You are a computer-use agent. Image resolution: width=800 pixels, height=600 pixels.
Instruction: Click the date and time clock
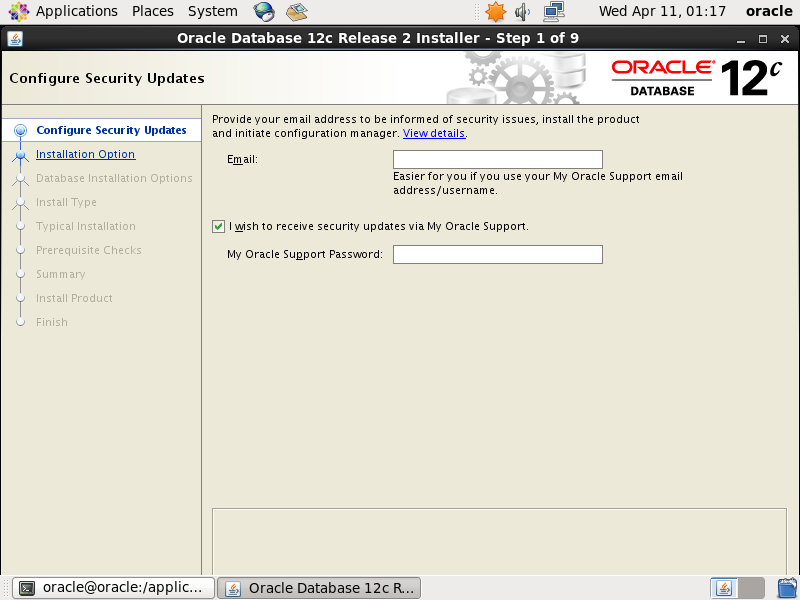pyautogui.click(x=662, y=11)
